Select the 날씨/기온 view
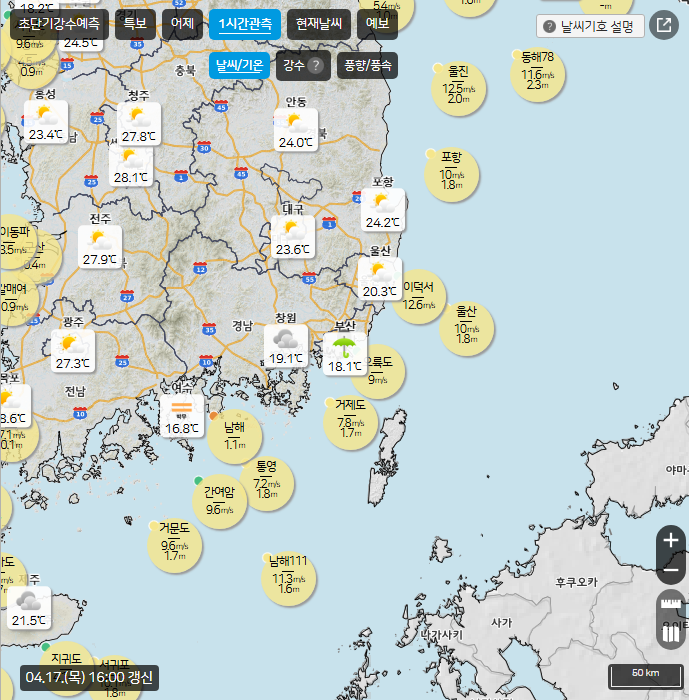Image resolution: width=689 pixels, height=700 pixels. pyautogui.click(x=239, y=66)
